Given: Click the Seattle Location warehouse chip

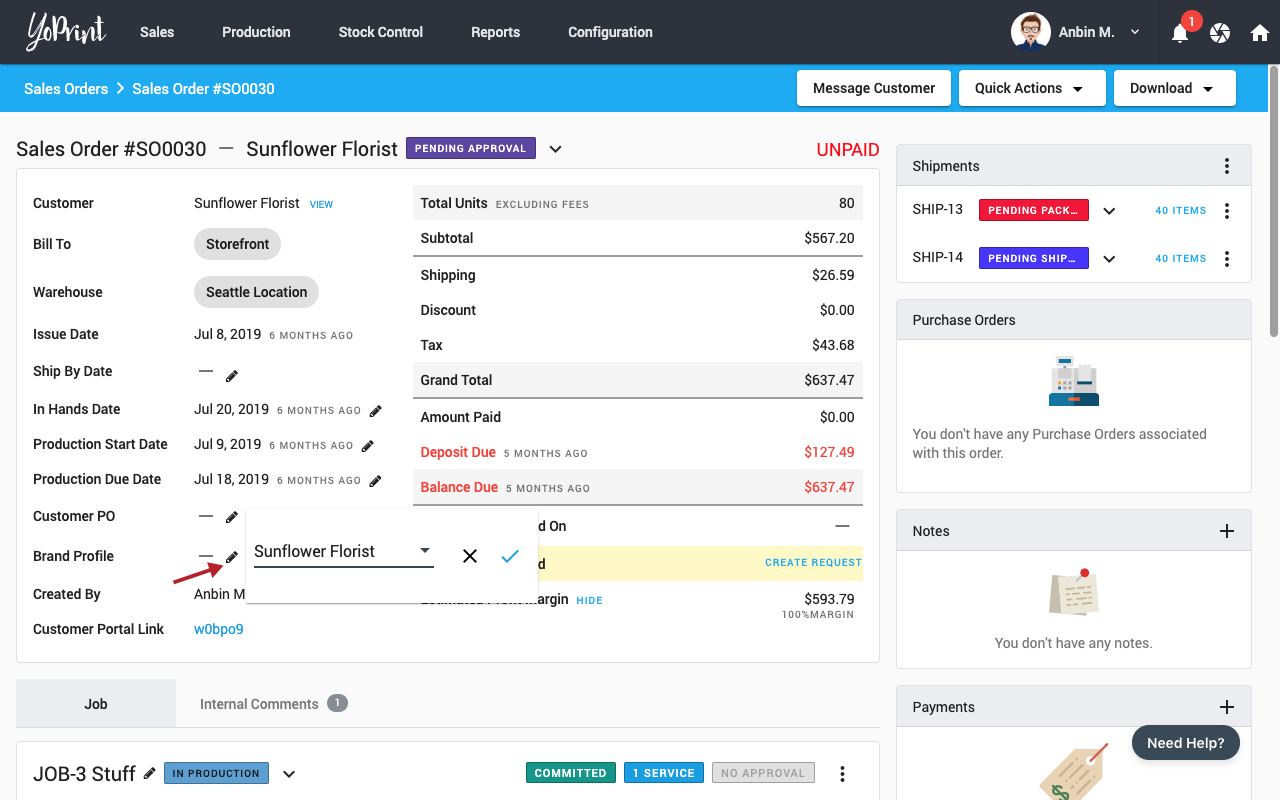Looking at the screenshot, I should 257,292.
